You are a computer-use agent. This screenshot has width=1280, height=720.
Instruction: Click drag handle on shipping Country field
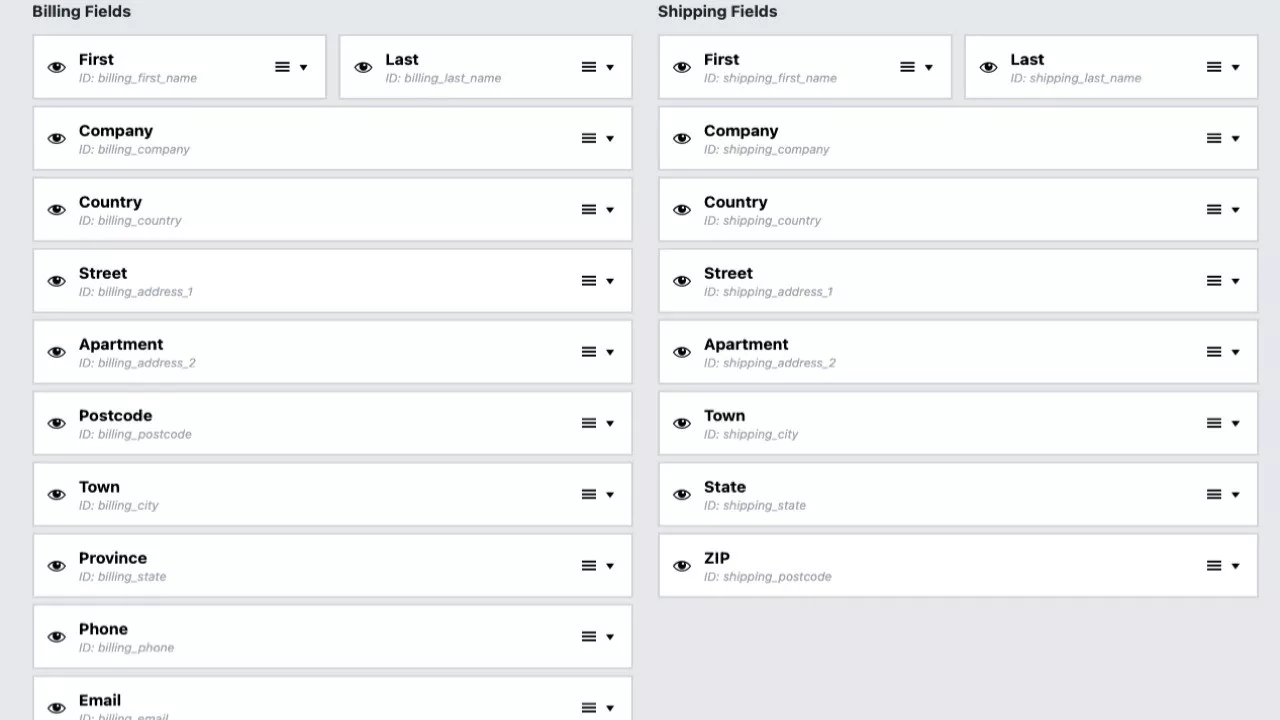[x=1214, y=210]
